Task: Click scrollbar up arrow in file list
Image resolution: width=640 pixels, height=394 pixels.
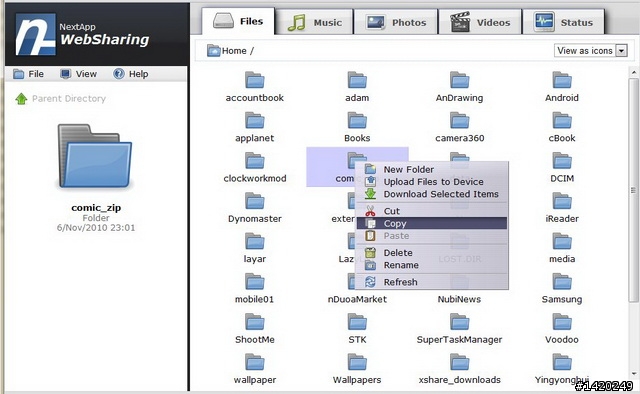Action: (x=633, y=73)
